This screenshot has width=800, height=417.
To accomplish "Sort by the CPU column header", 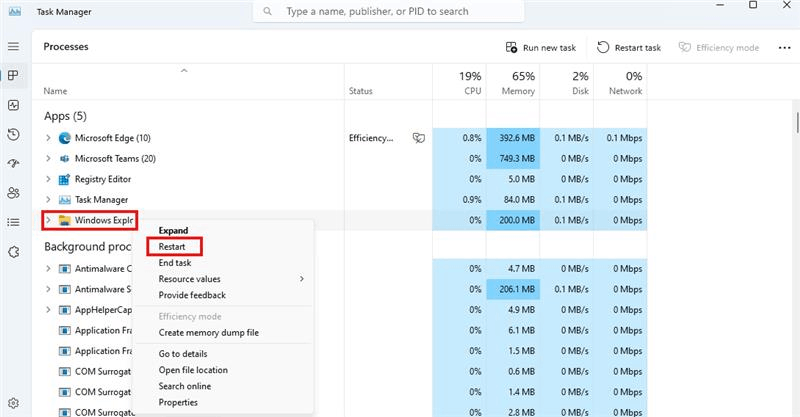I will (459, 82).
